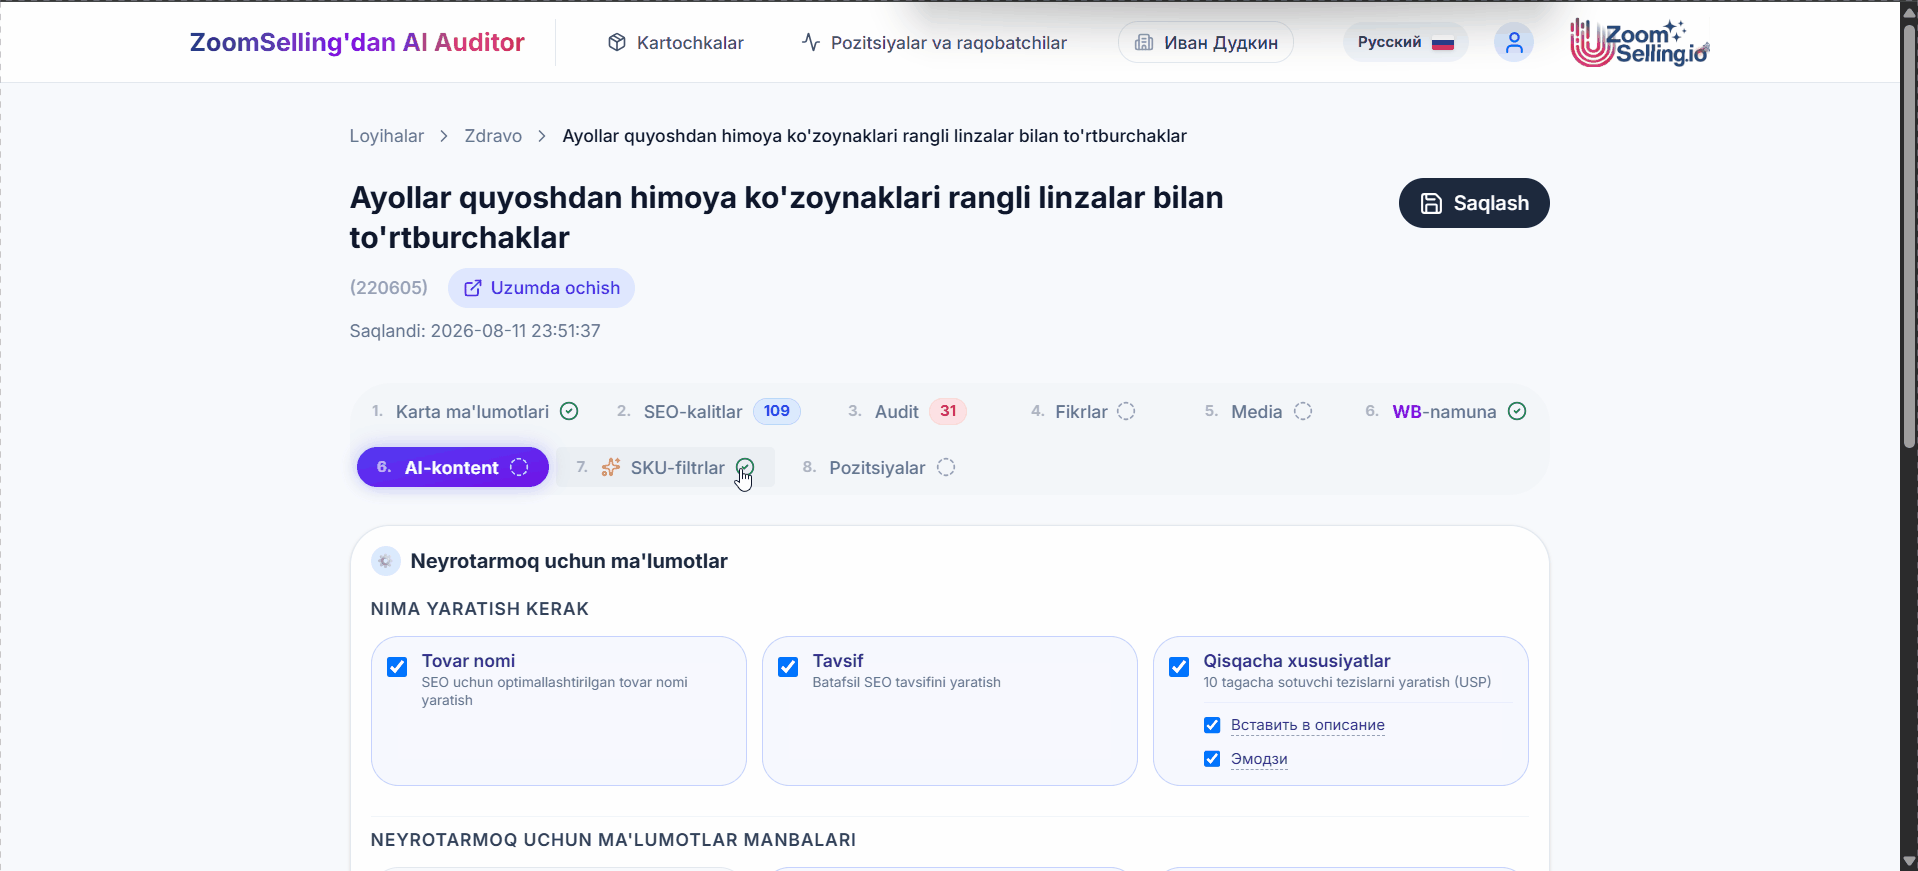
Task: Open the Kartochkalar menu item
Action: coord(676,42)
